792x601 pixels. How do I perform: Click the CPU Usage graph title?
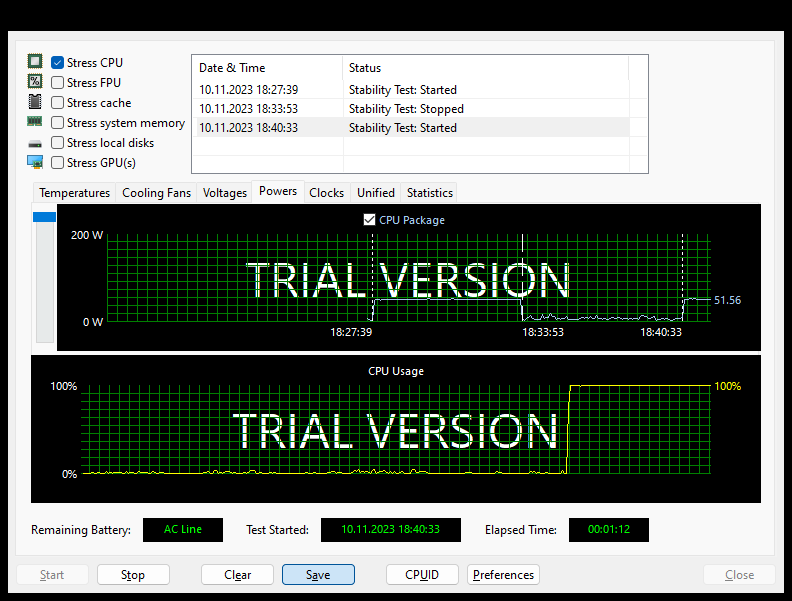coord(396,371)
